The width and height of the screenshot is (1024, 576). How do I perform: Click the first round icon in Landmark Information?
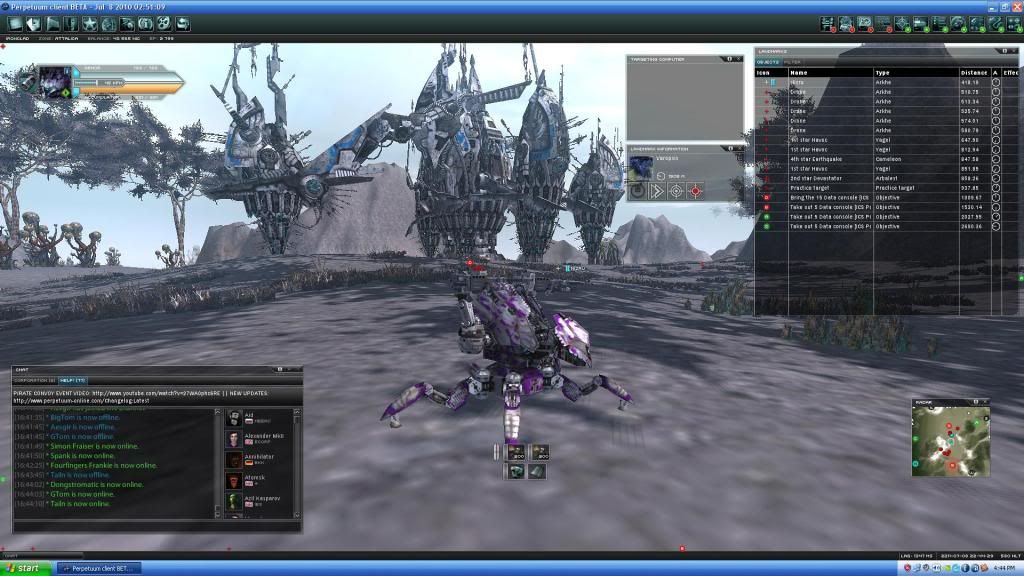637,191
